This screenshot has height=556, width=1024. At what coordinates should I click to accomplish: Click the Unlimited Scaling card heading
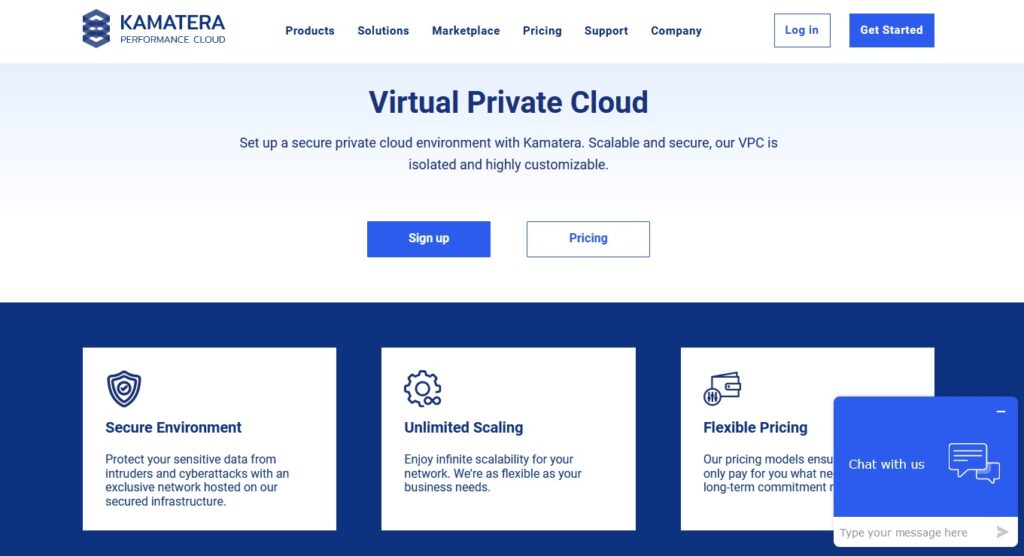(463, 427)
